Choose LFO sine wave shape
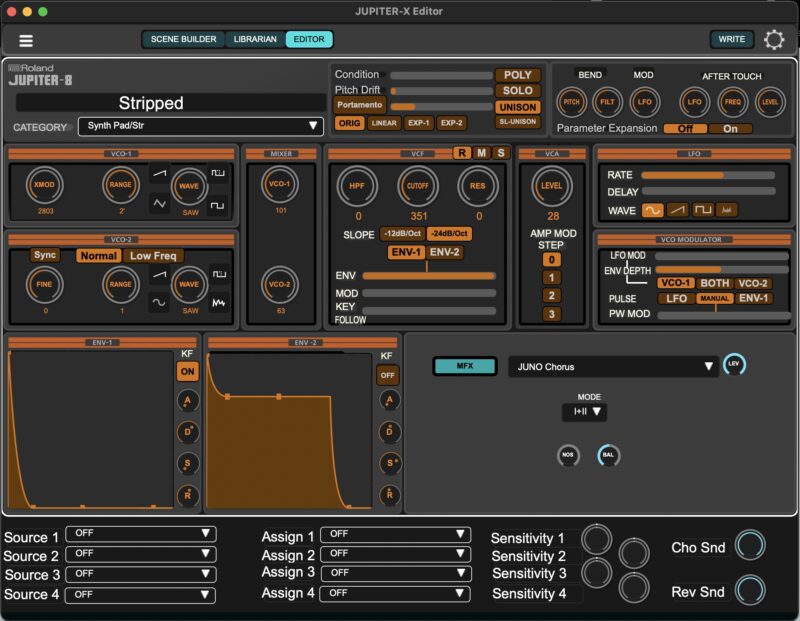Screen dimensions: 800x621 [x=652, y=210]
